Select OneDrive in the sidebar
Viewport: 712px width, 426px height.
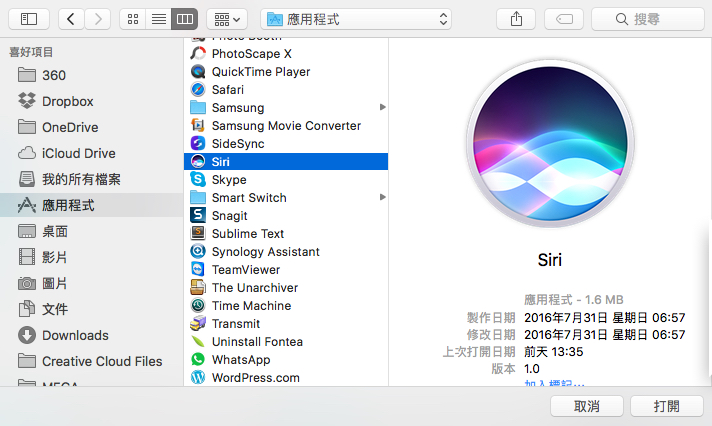pos(91,127)
